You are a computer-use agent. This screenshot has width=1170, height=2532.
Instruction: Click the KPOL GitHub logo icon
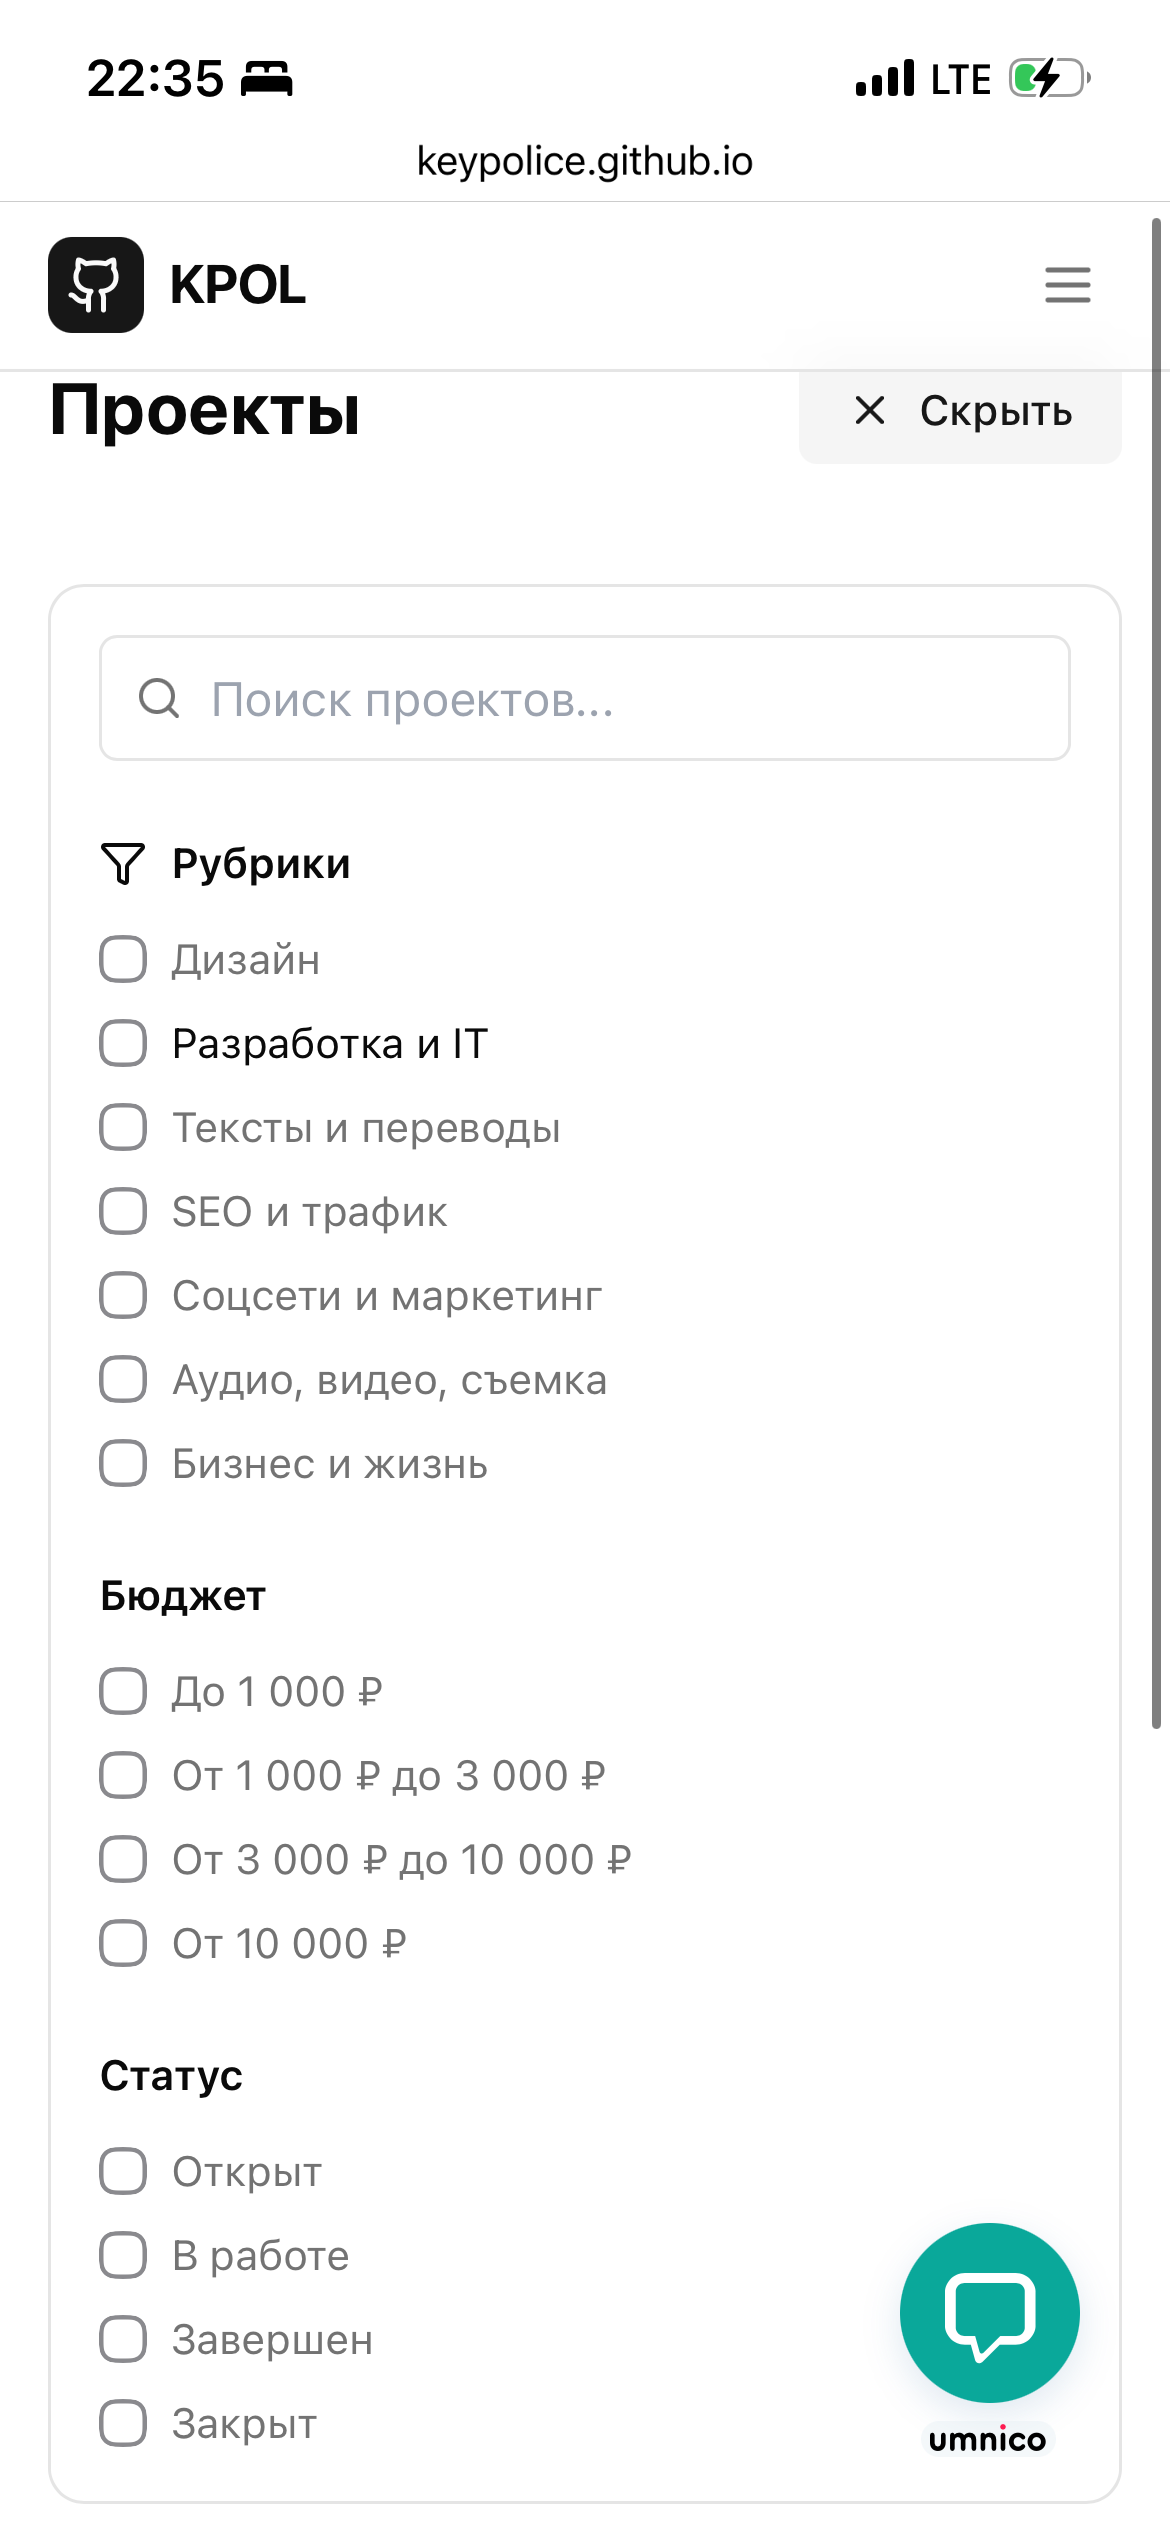(x=97, y=286)
